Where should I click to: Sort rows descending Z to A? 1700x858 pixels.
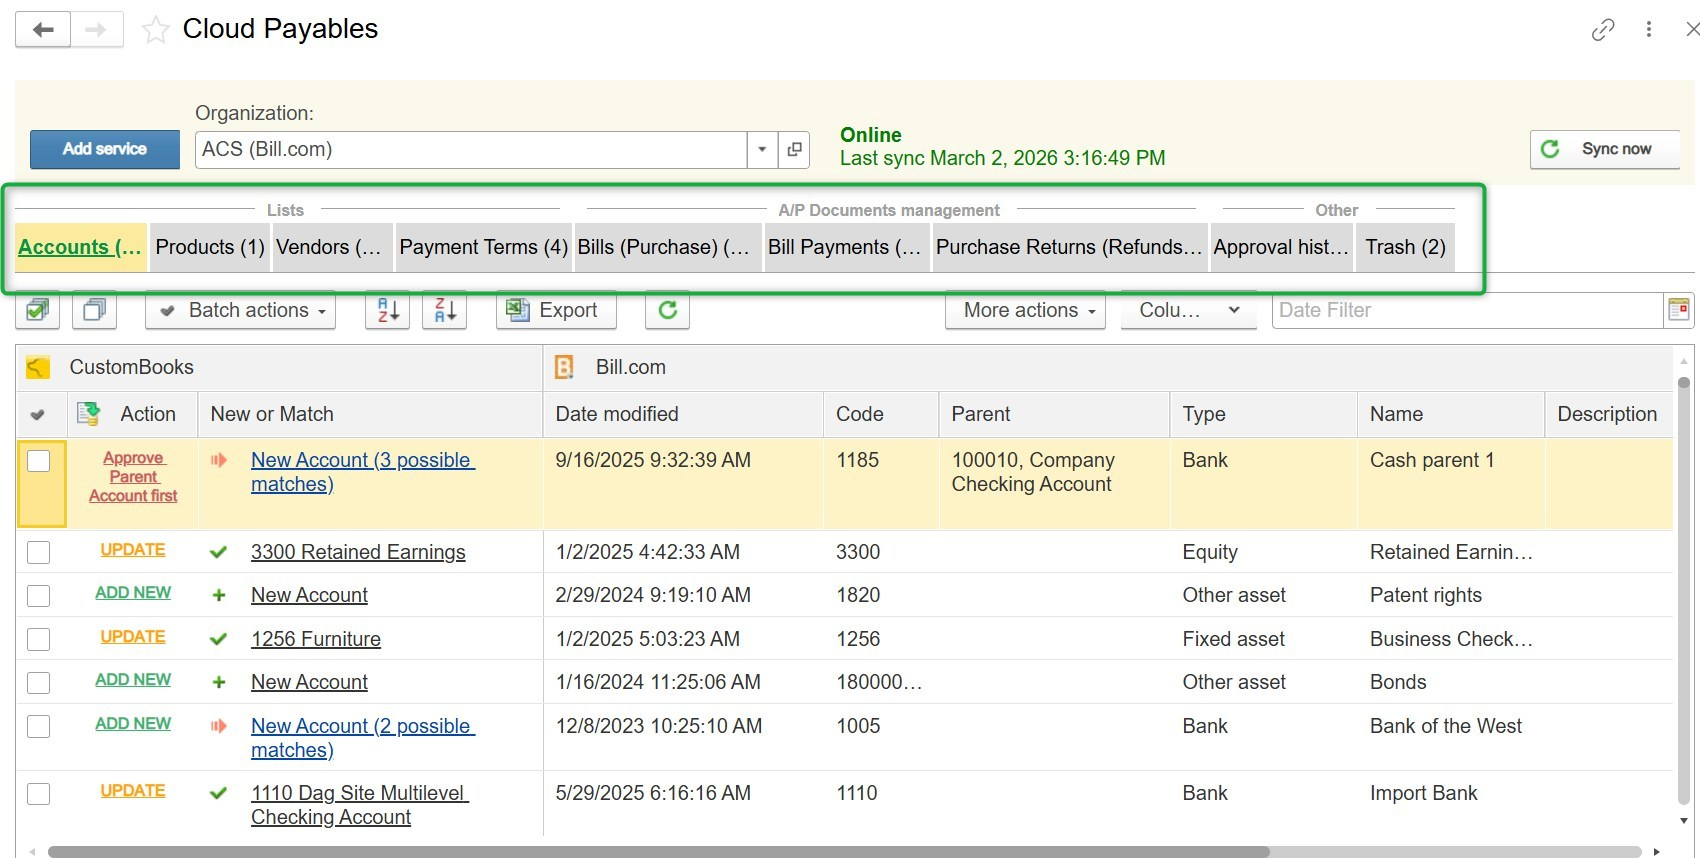[x=445, y=311]
